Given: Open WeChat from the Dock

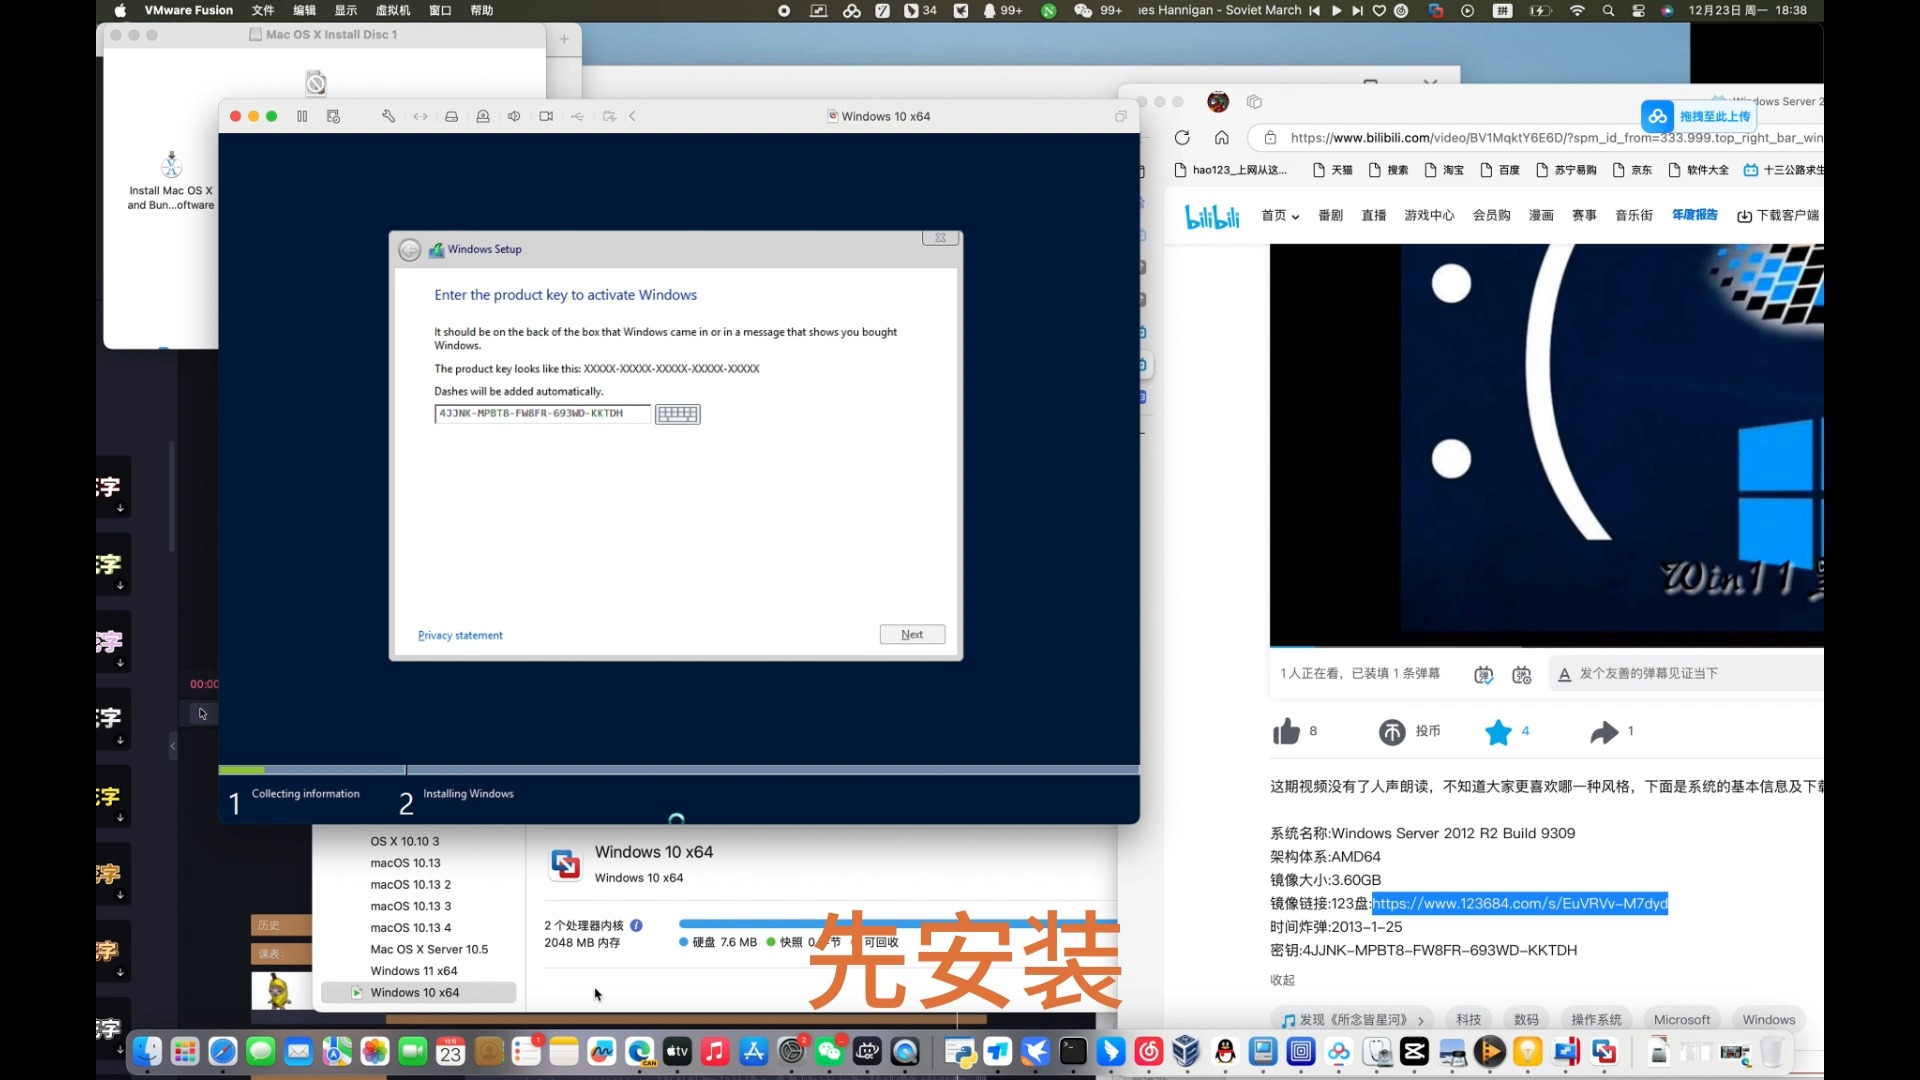Looking at the screenshot, I should click(x=829, y=1051).
